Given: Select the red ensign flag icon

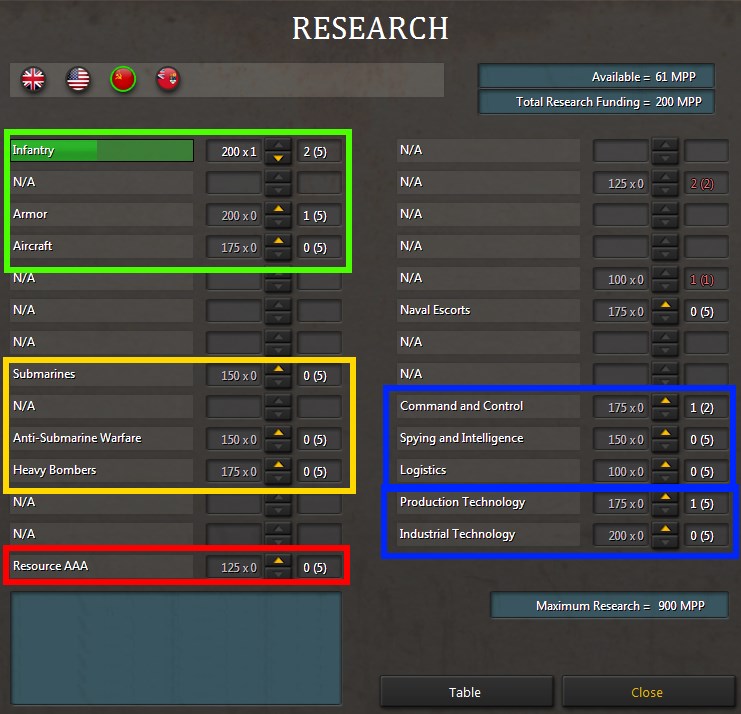Looking at the screenshot, I should click(x=168, y=79).
